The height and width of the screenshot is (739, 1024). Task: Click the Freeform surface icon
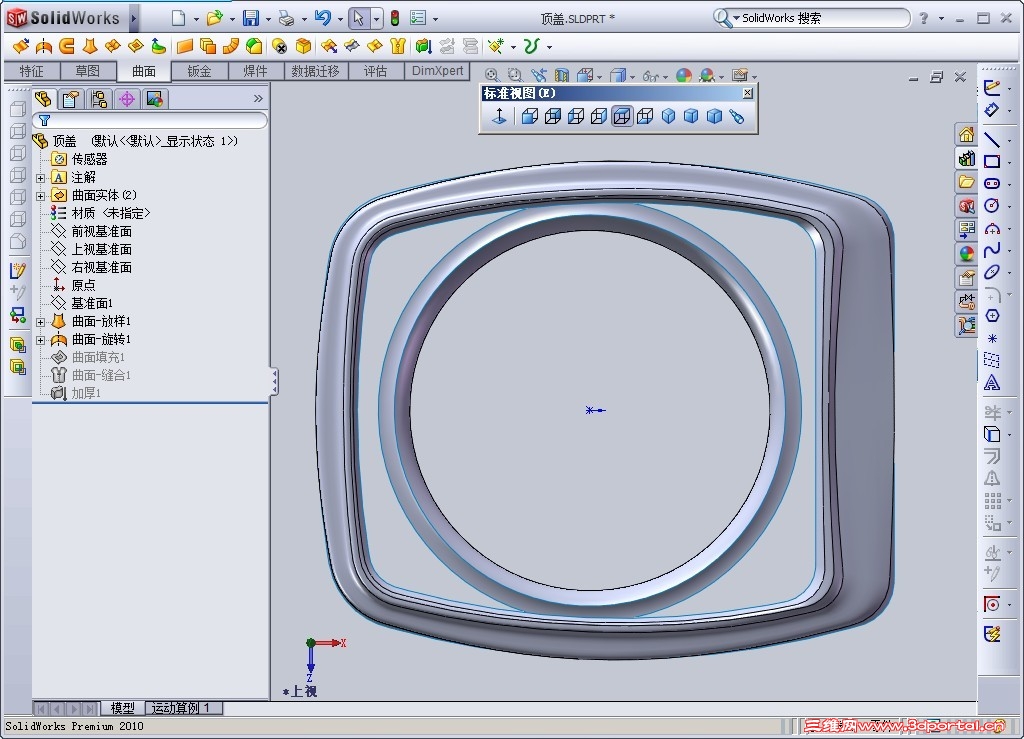click(159, 46)
